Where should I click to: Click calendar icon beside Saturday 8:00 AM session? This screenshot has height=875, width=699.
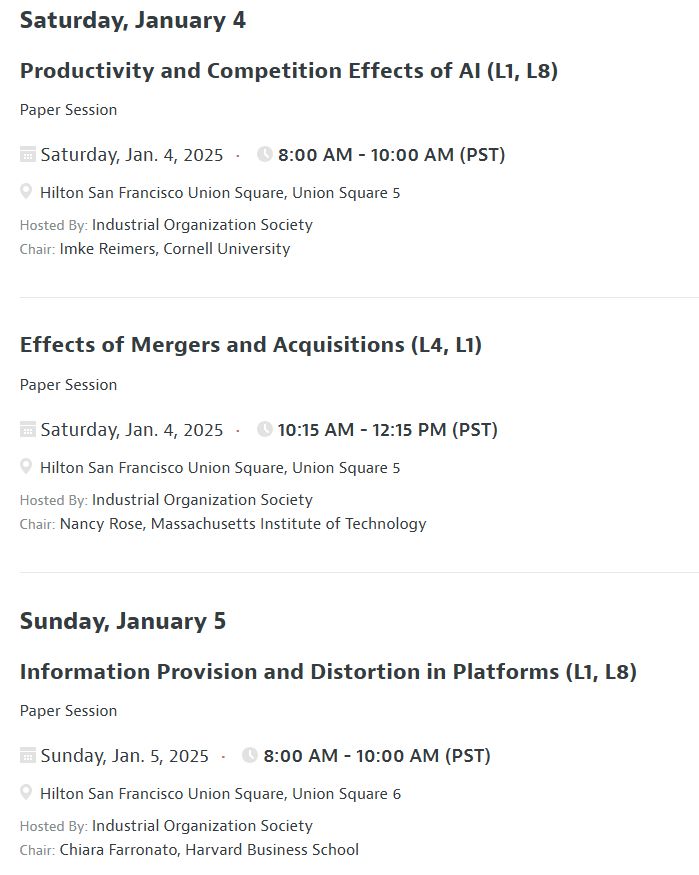pos(27,154)
